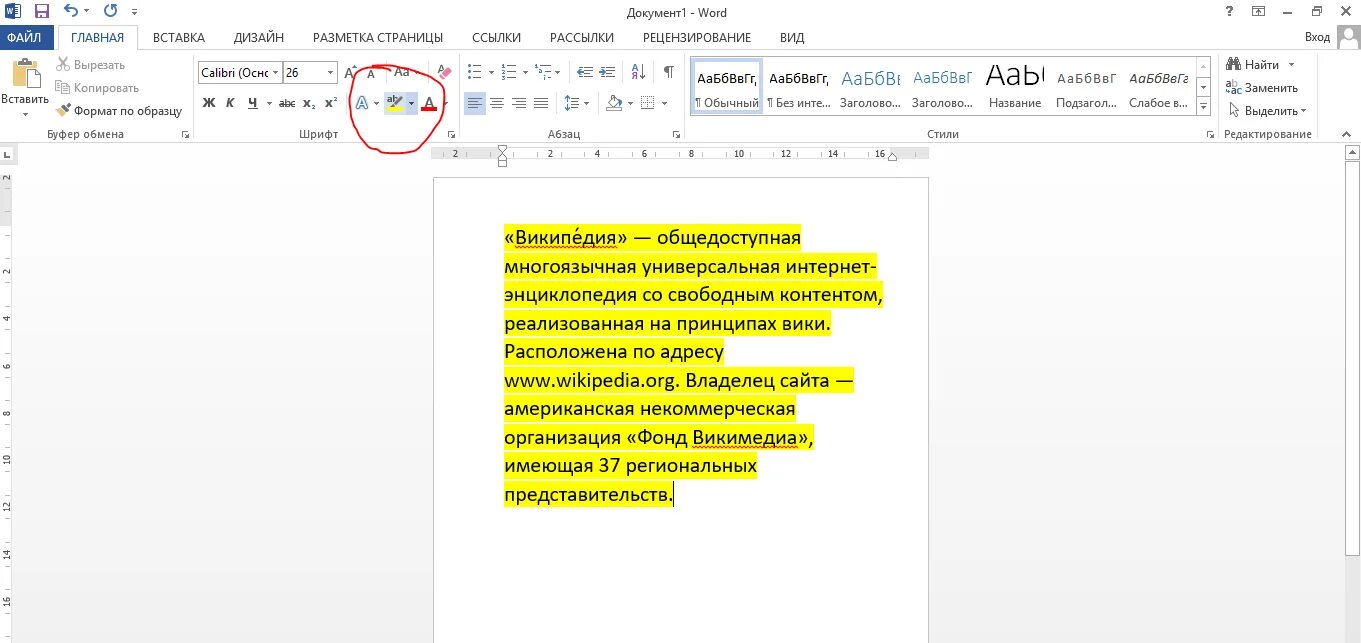1361x643 pixels.
Task: Align text right
Action: 519,103
